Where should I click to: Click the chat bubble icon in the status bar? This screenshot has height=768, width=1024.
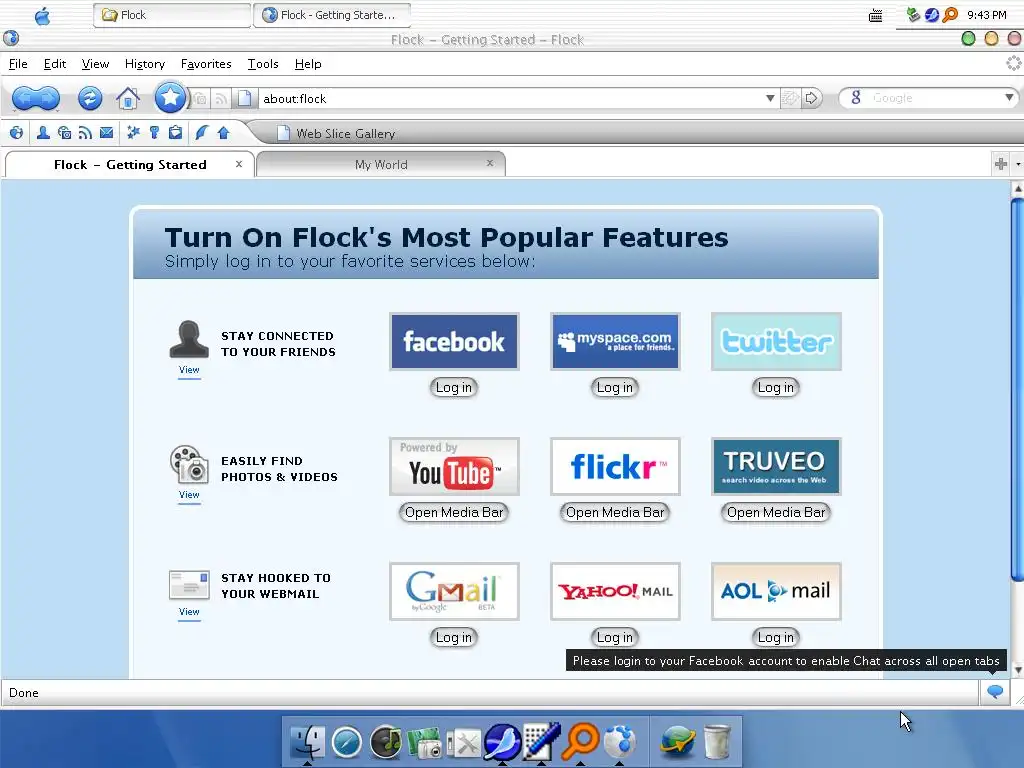pos(995,692)
